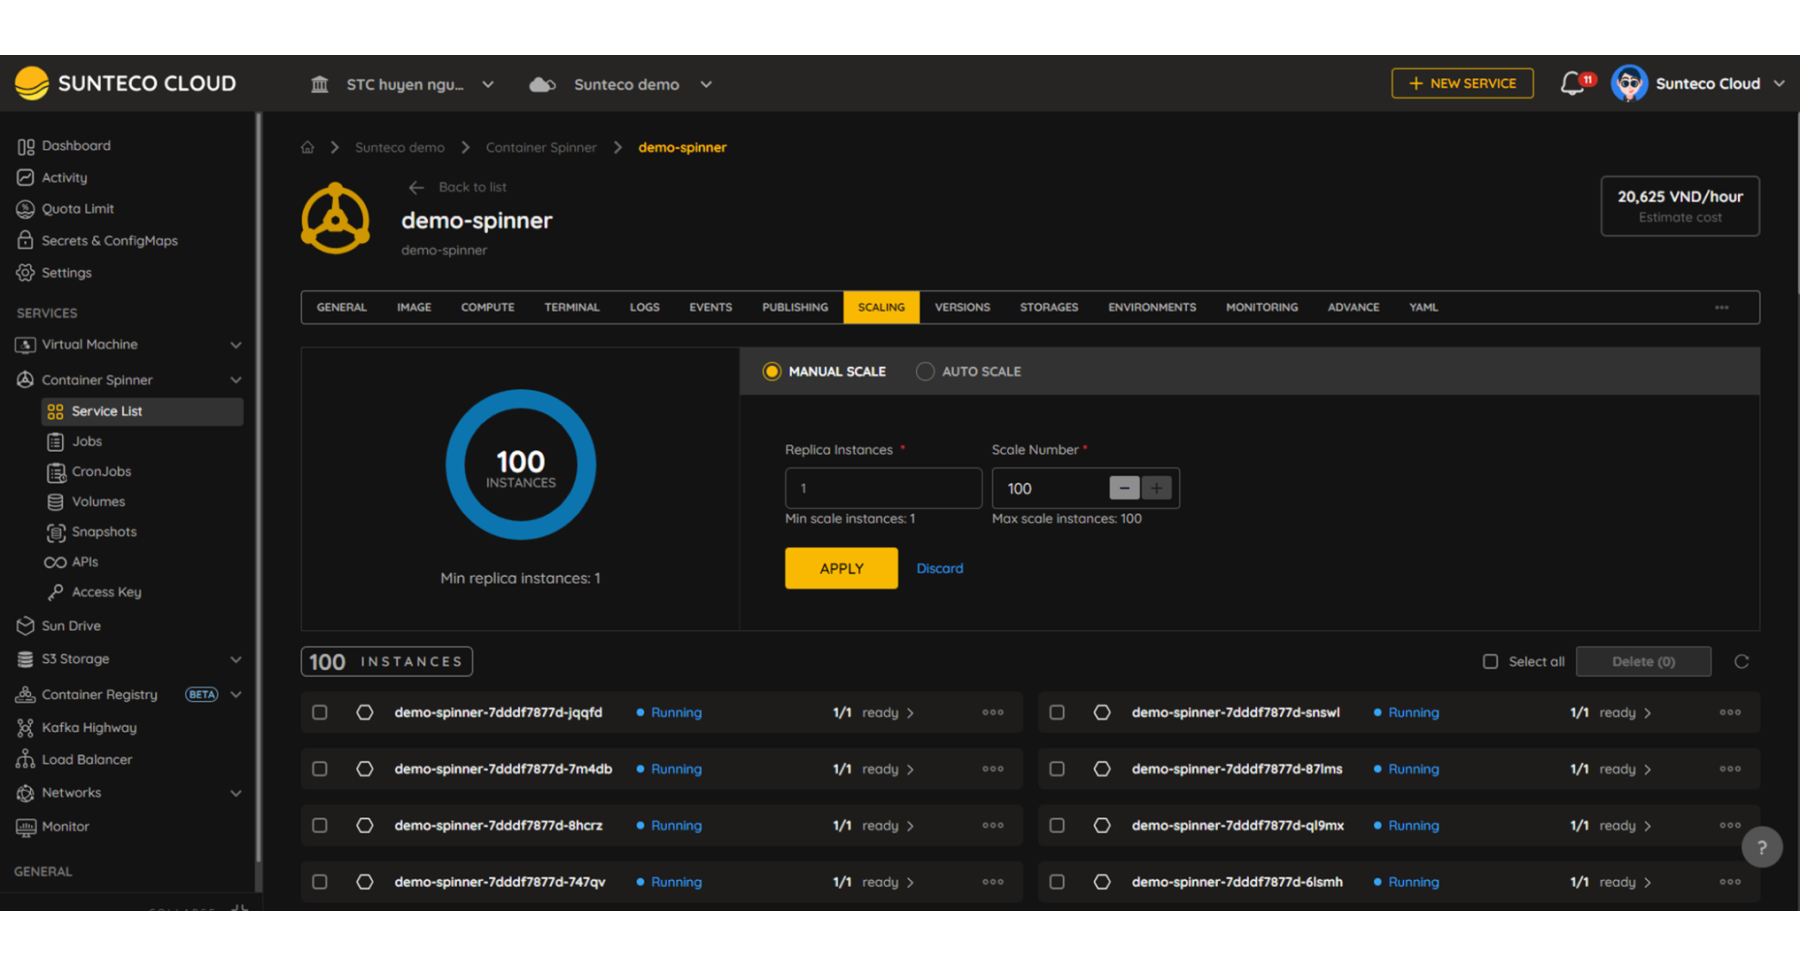Switch to the Logs tab
Image resolution: width=1800 pixels, height=966 pixels.
[x=644, y=307]
